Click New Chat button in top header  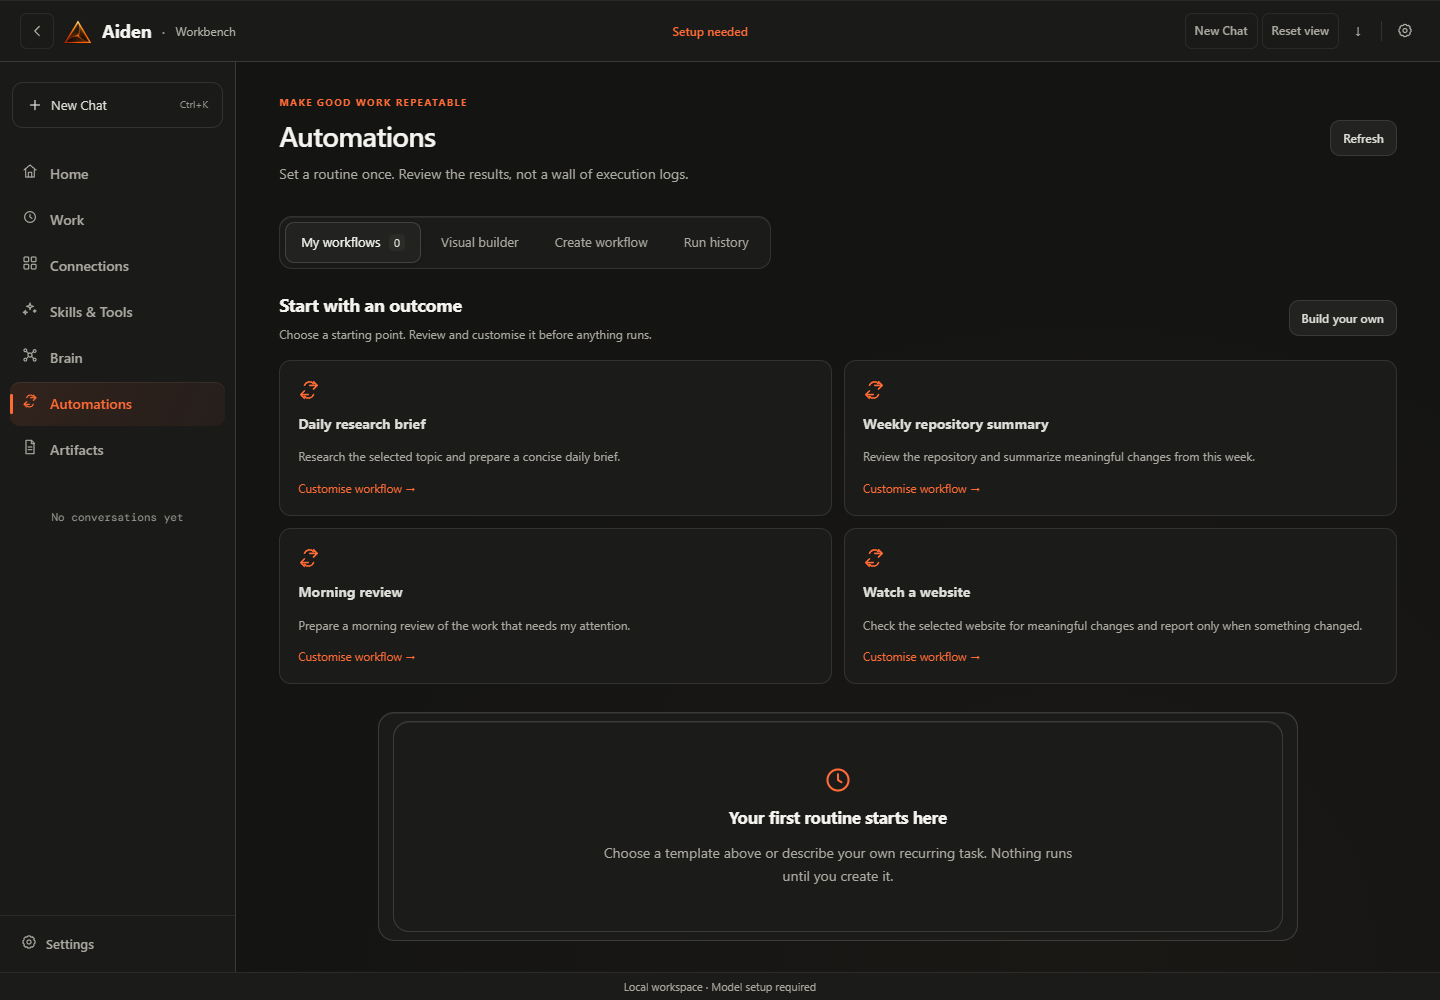1221,31
